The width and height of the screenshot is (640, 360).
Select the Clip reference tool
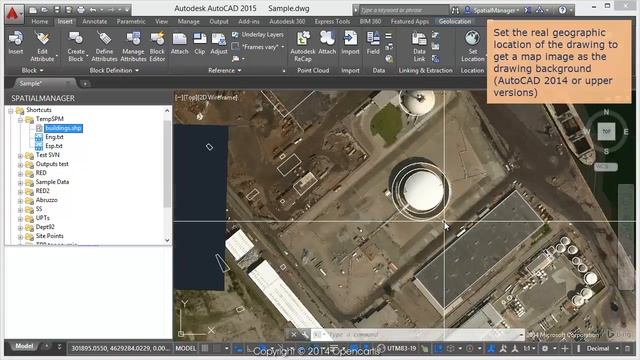pos(200,42)
